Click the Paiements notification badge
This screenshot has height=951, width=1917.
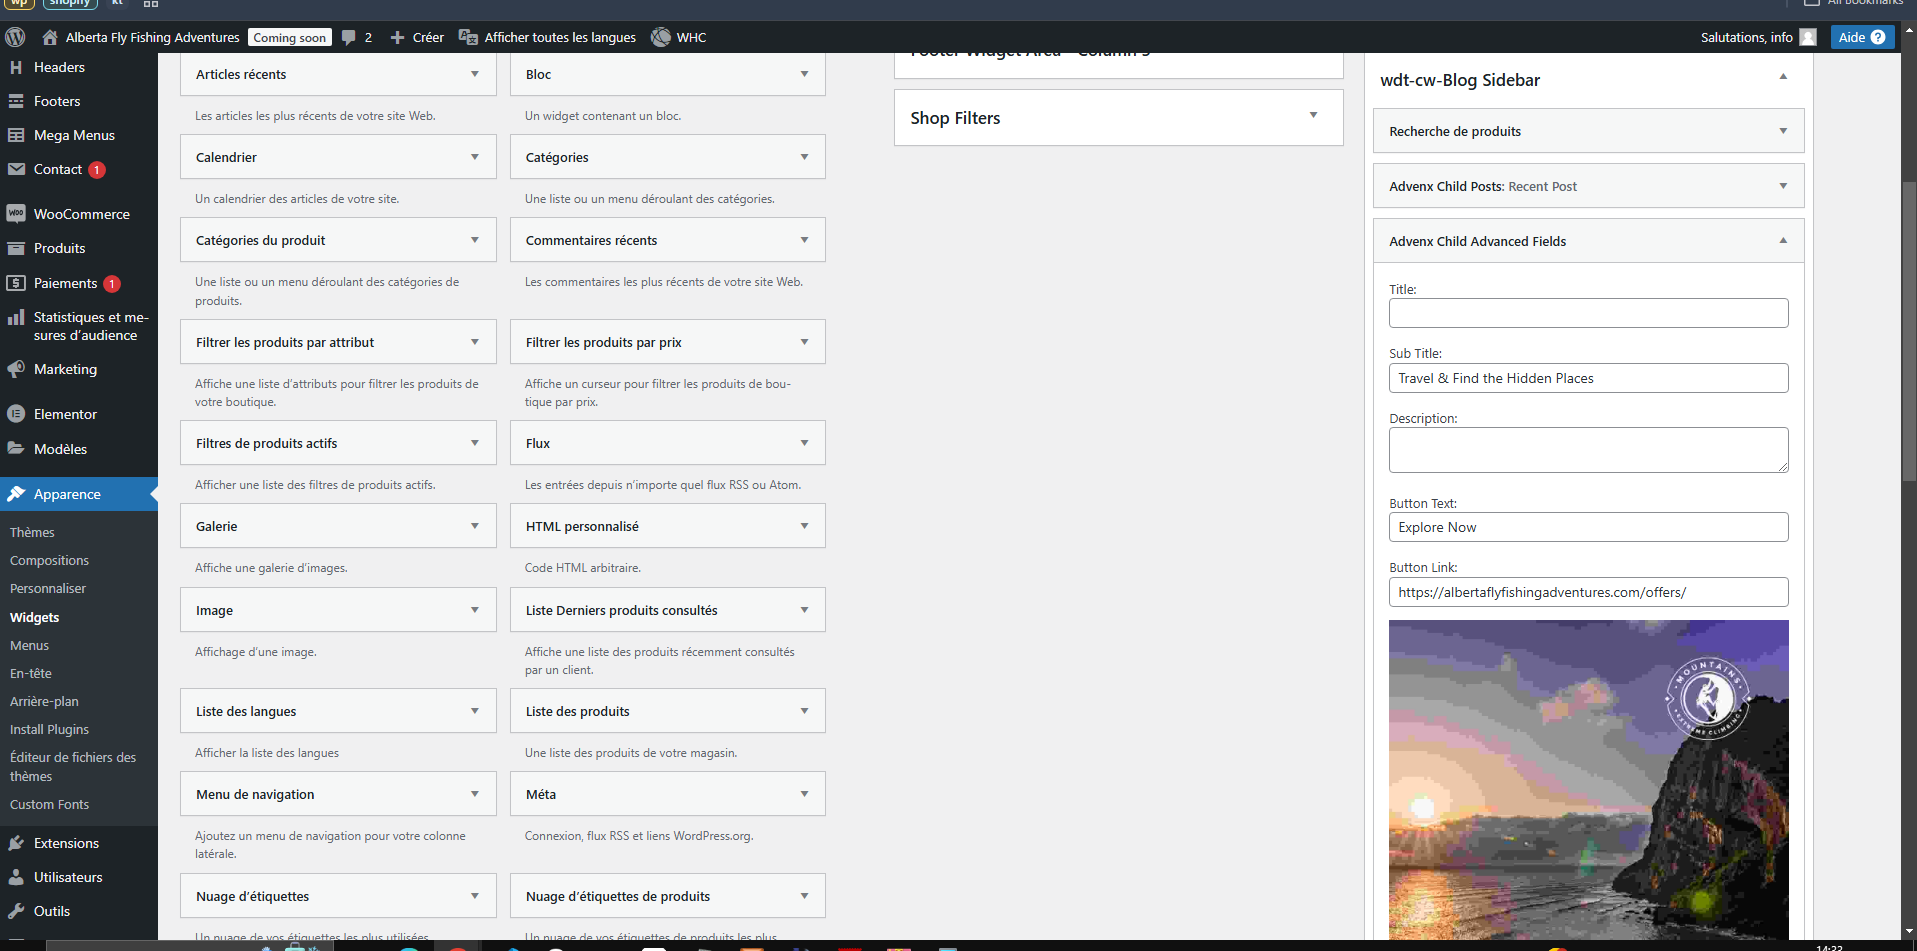112,284
